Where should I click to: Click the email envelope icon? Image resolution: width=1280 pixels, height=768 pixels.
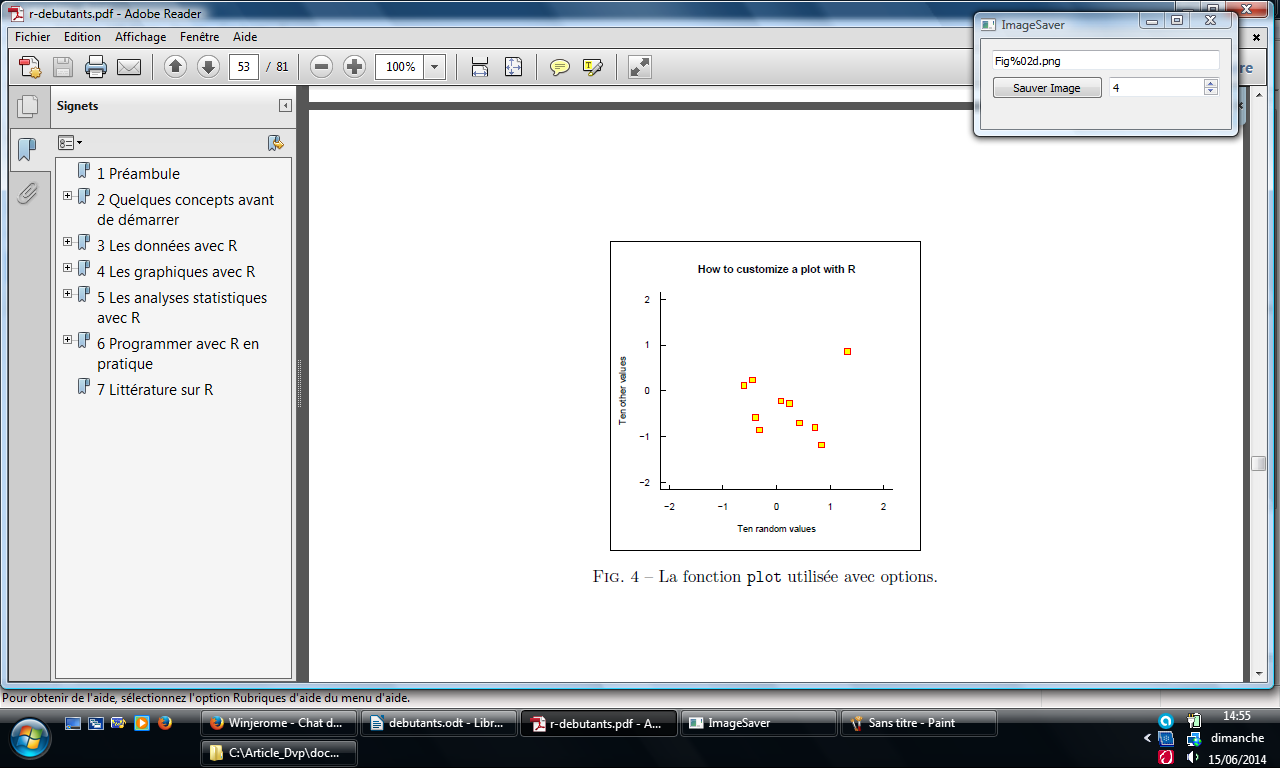click(x=129, y=67)
